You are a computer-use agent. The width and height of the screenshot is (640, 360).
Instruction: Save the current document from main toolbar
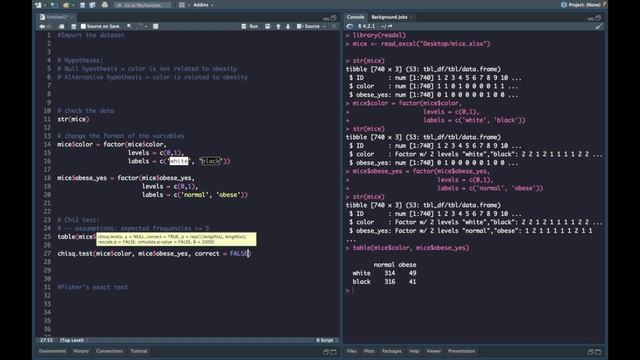pos(82,5)
